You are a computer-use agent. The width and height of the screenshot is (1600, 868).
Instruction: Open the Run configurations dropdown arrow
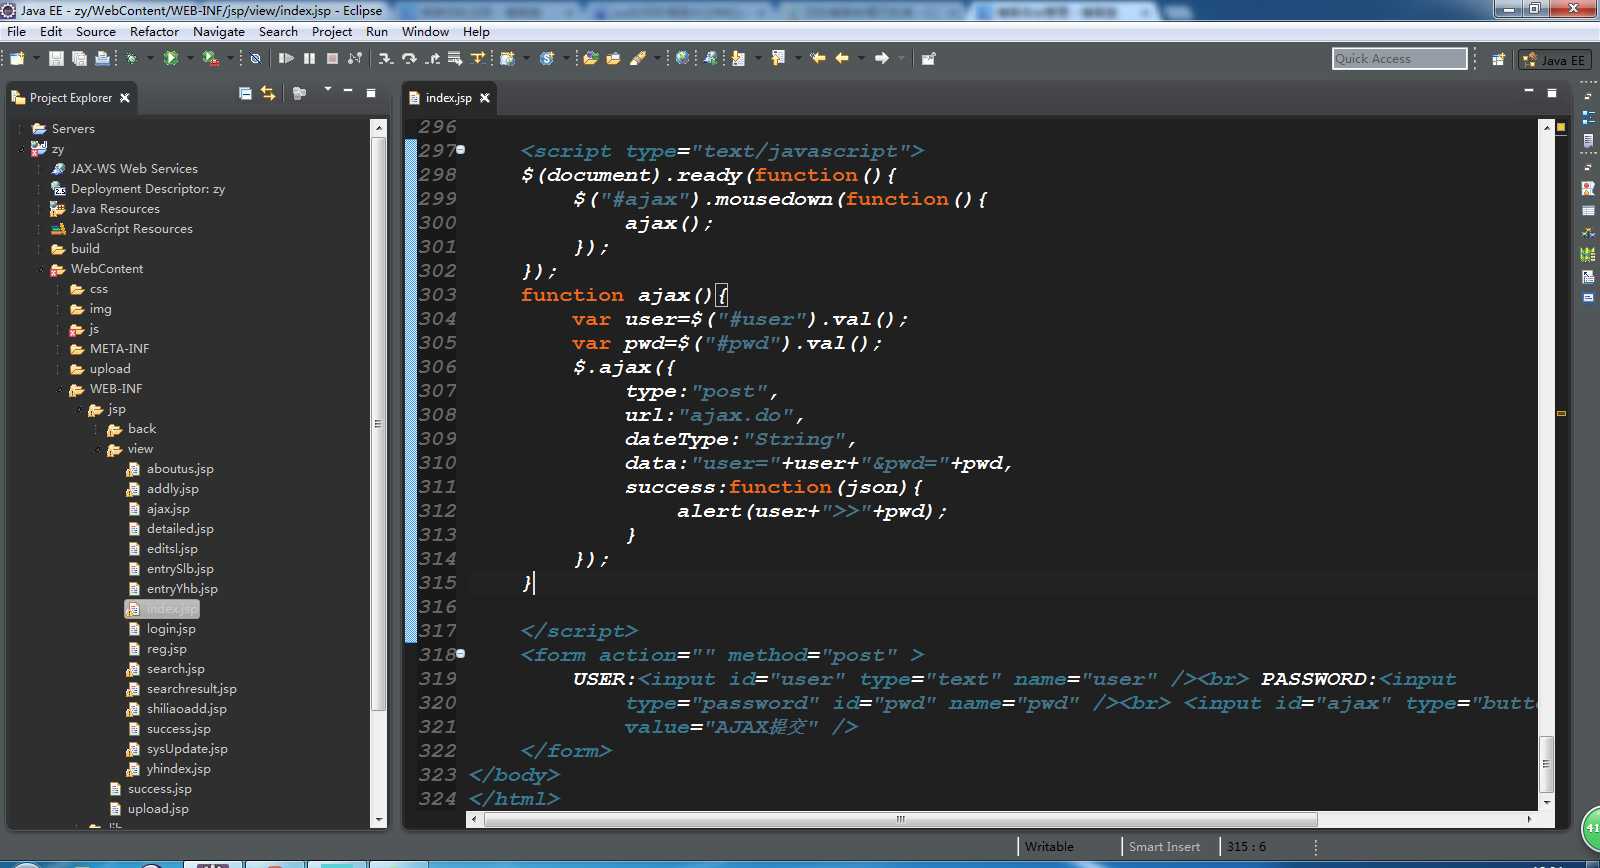(x=190, y=58)
